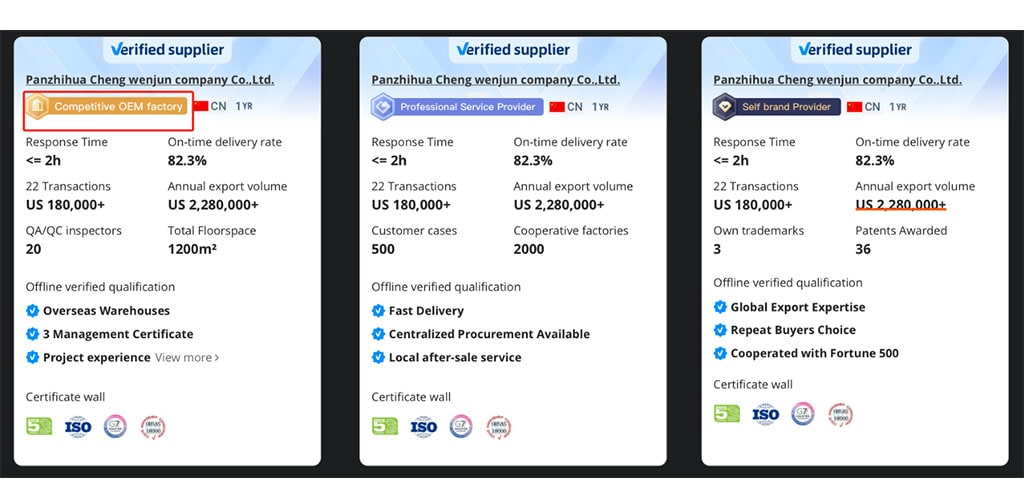Click the green 5S certificate icon in middle card

[x=385, y=426]
